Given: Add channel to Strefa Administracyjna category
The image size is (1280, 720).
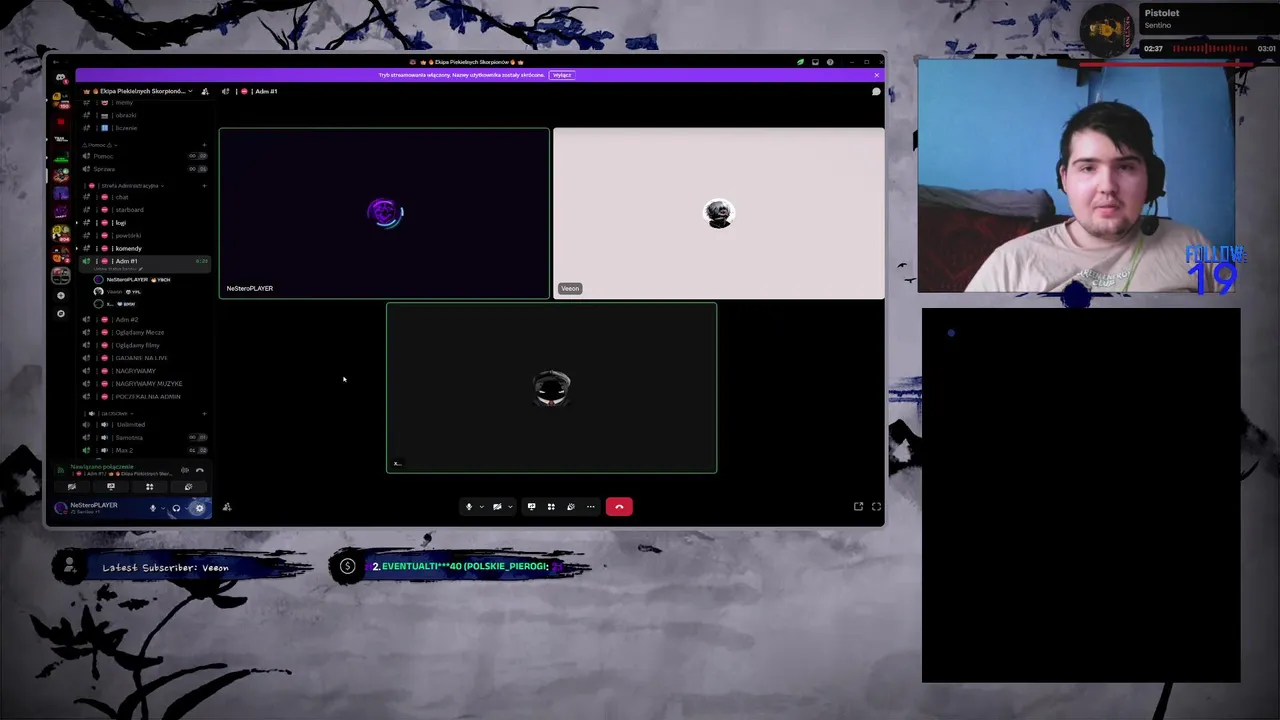Looking at the screenshot, I should click(x=204, y=186).
